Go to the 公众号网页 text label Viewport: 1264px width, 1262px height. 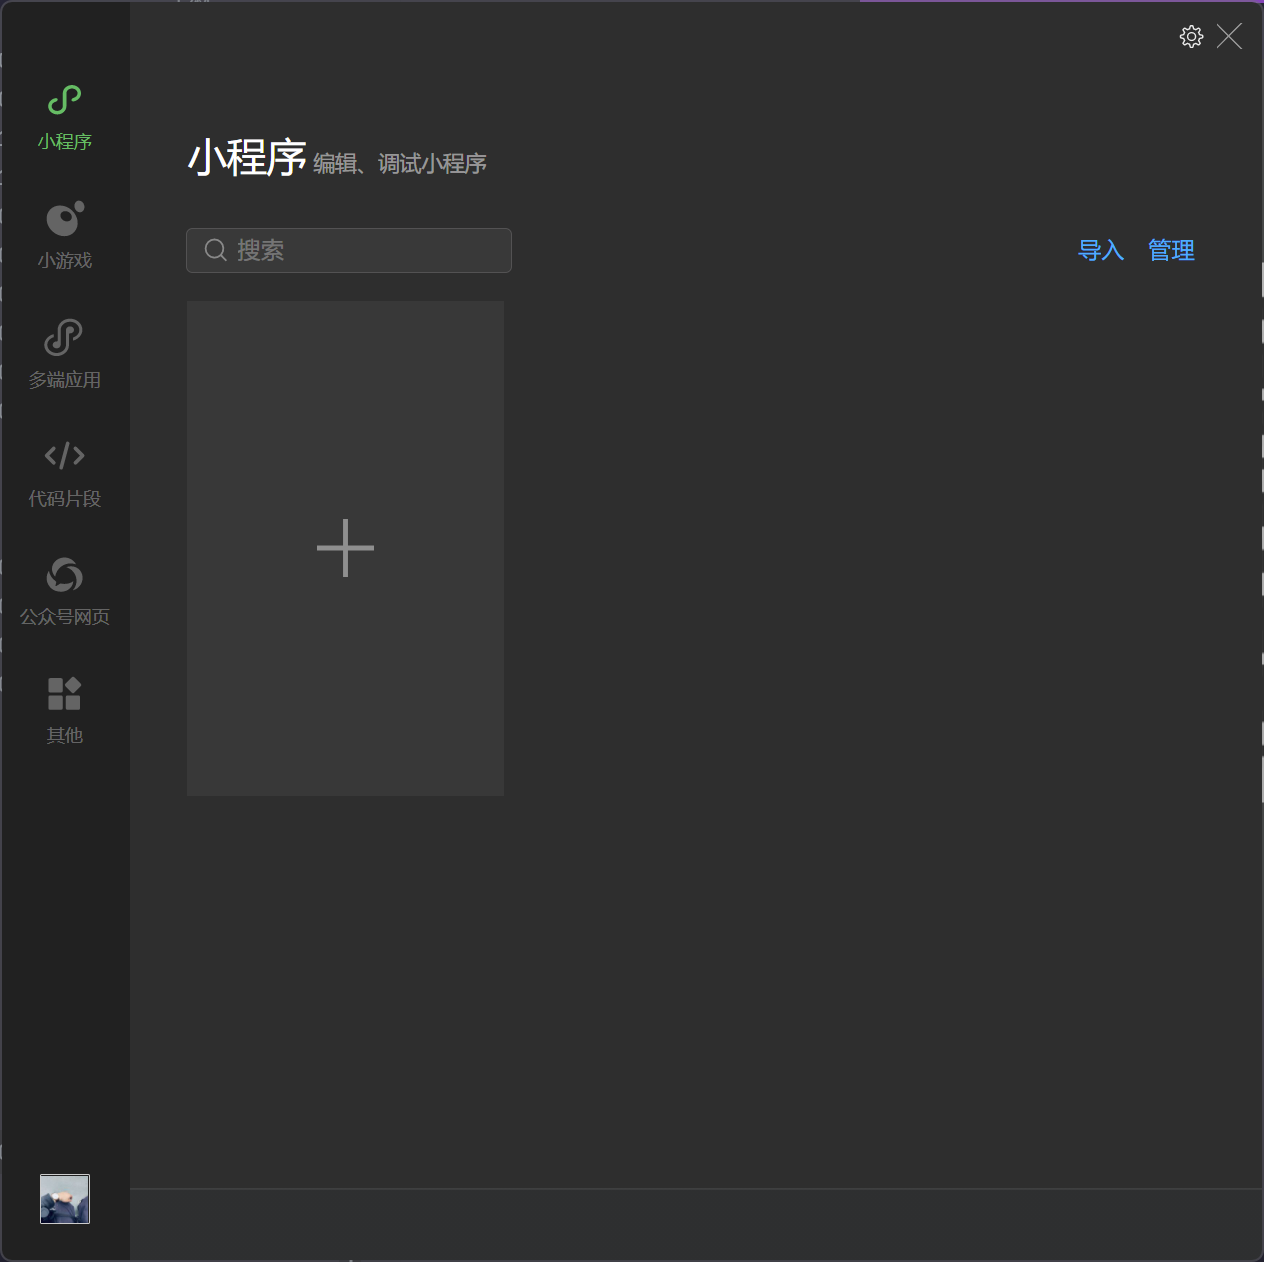point(65,617)
